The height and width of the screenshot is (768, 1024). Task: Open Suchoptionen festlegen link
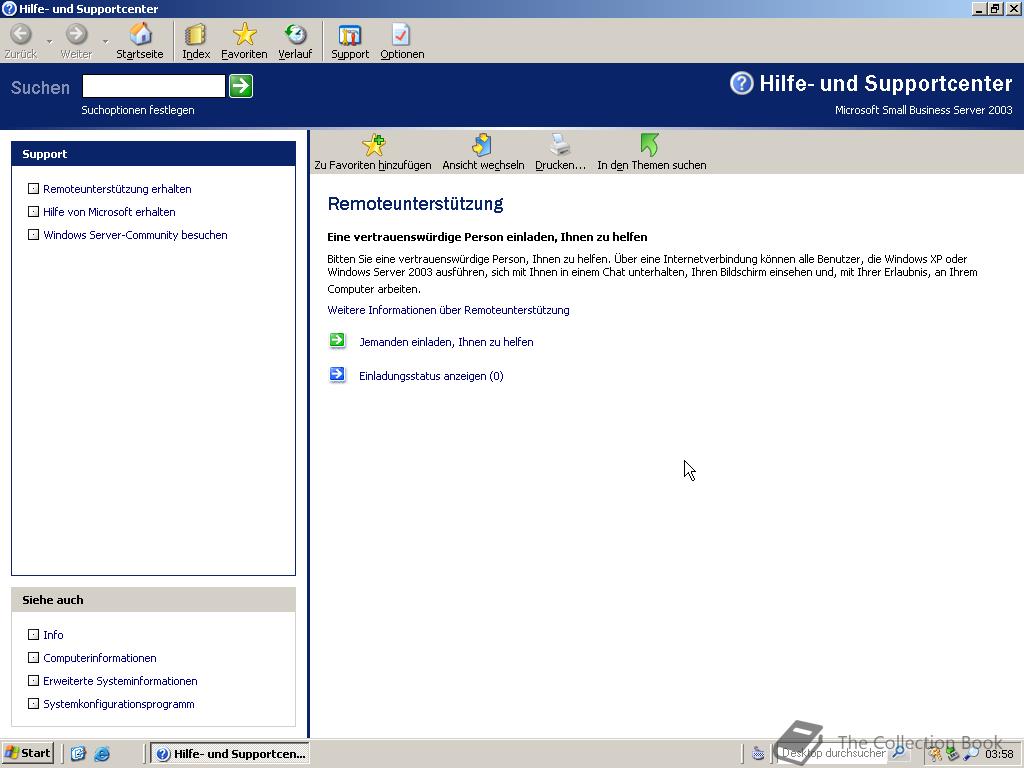point(138,110)
